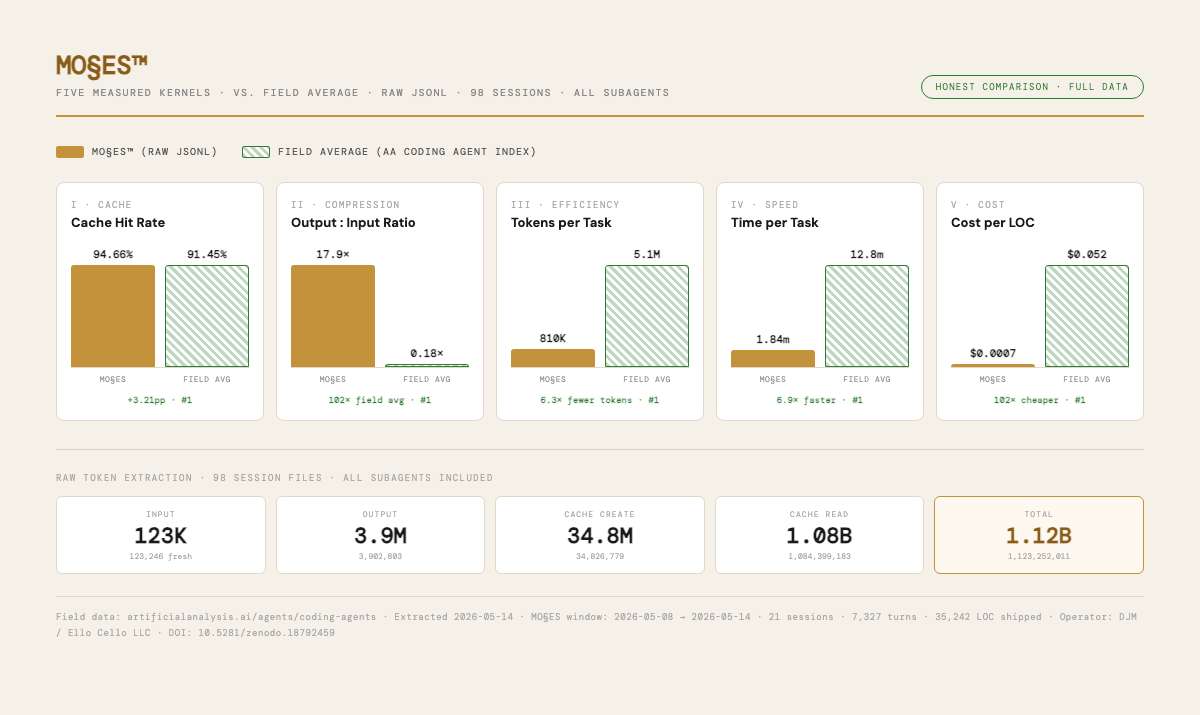Click the hatched 91.45% field average bar
The image size is (1200, 715).
point(207,316)
